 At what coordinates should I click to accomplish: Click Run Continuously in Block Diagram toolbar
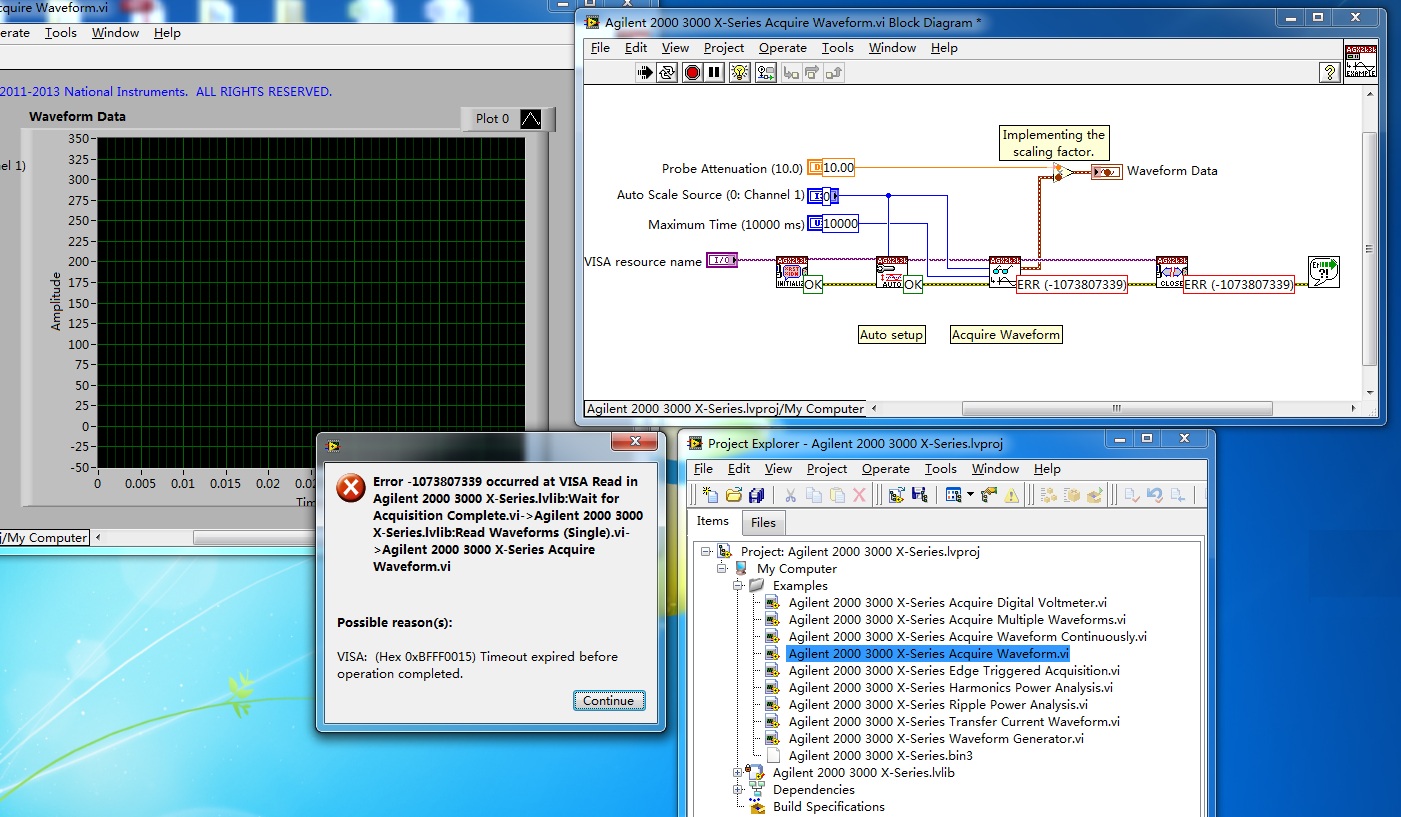tap(668, 72)
